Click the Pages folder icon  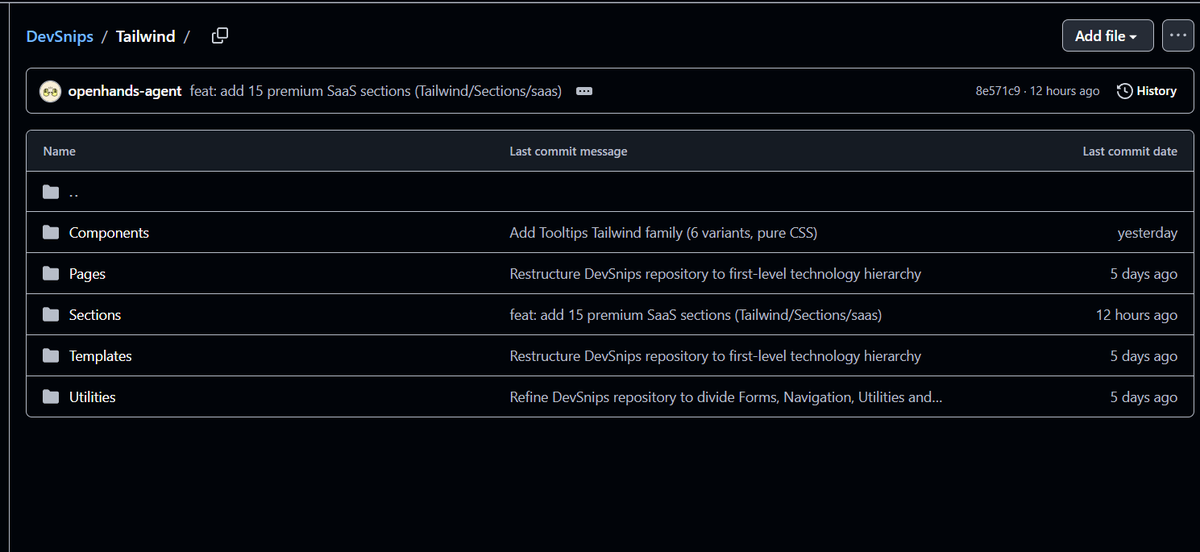(51, 274)
